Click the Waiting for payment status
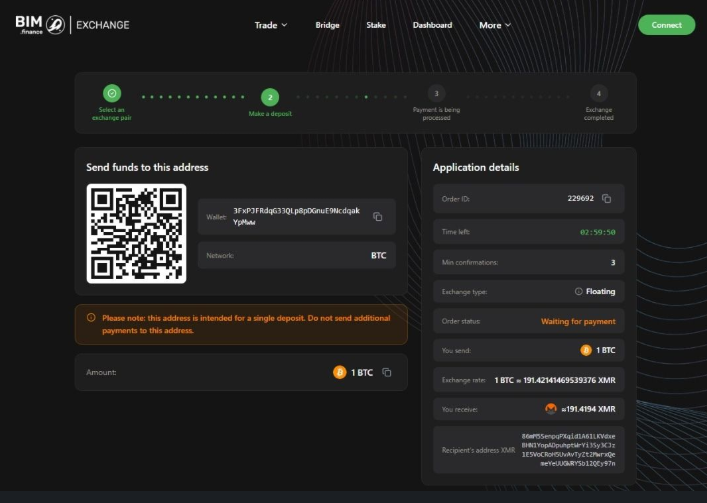This screenshot has width=707, height=503. (x=578, y=321)
